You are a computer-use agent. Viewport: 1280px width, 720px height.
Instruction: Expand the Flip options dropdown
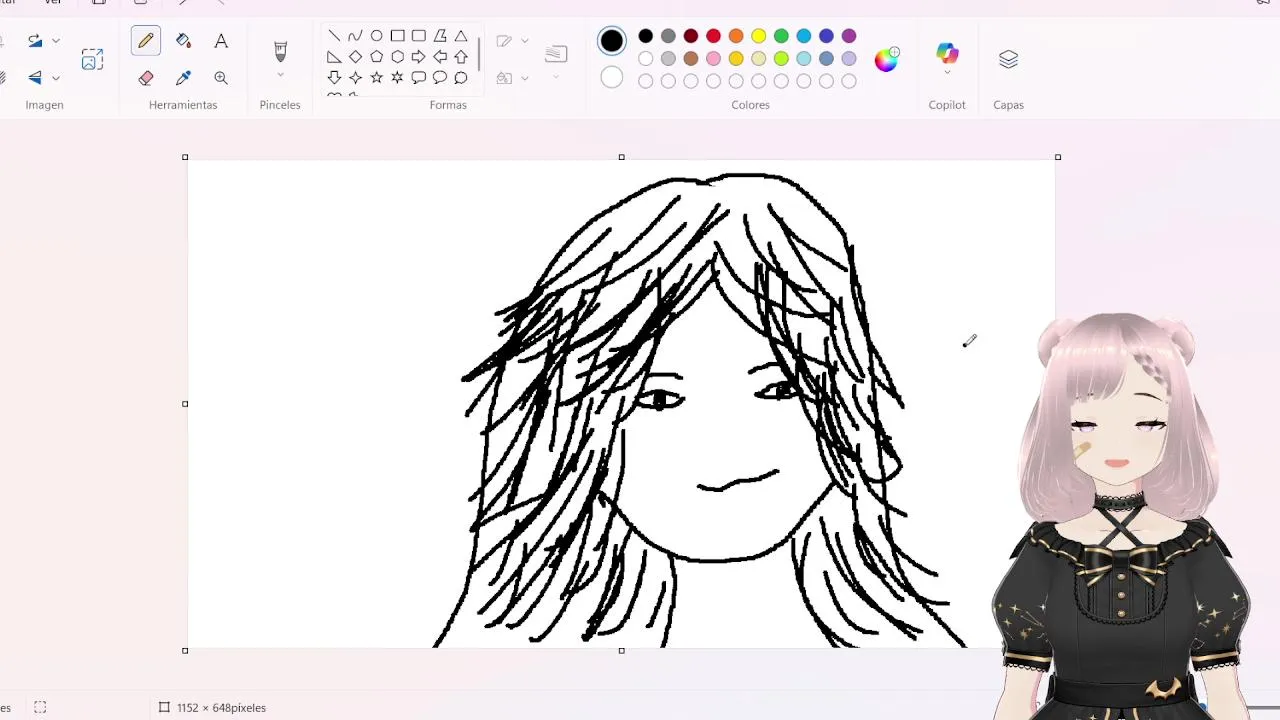(x=56, y=78)
